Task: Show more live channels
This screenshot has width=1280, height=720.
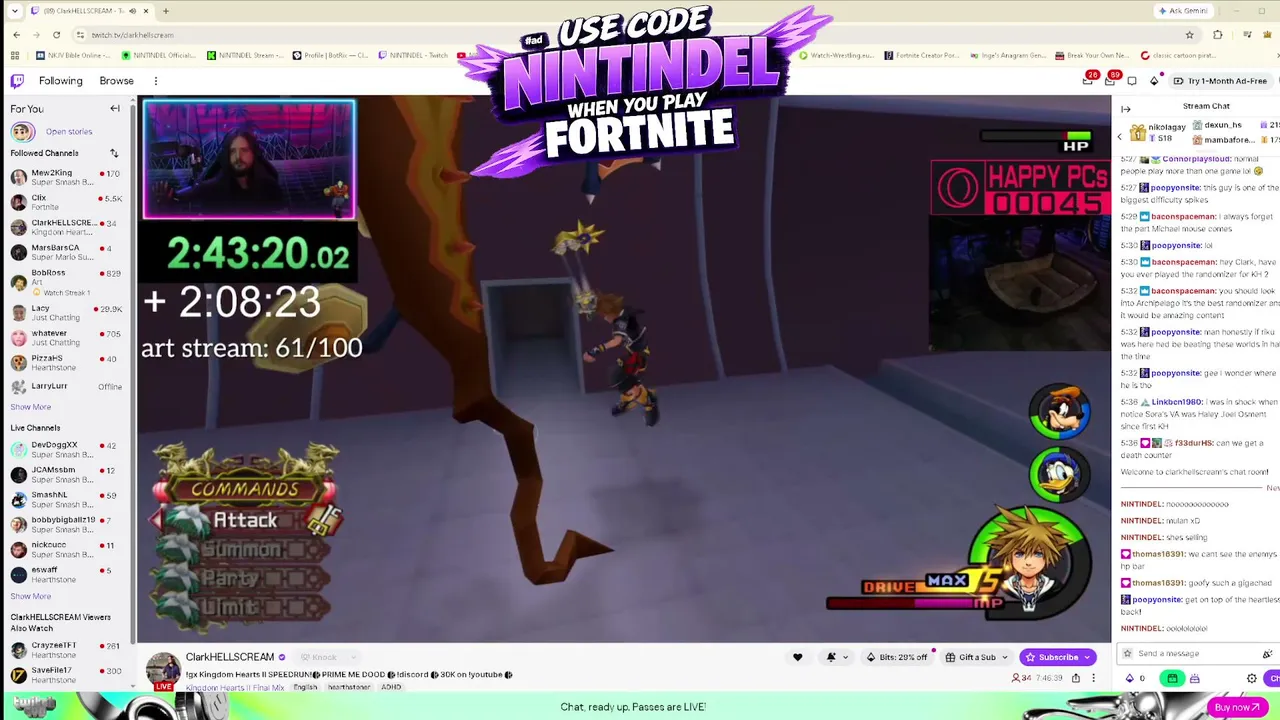Action: point(30,596)
